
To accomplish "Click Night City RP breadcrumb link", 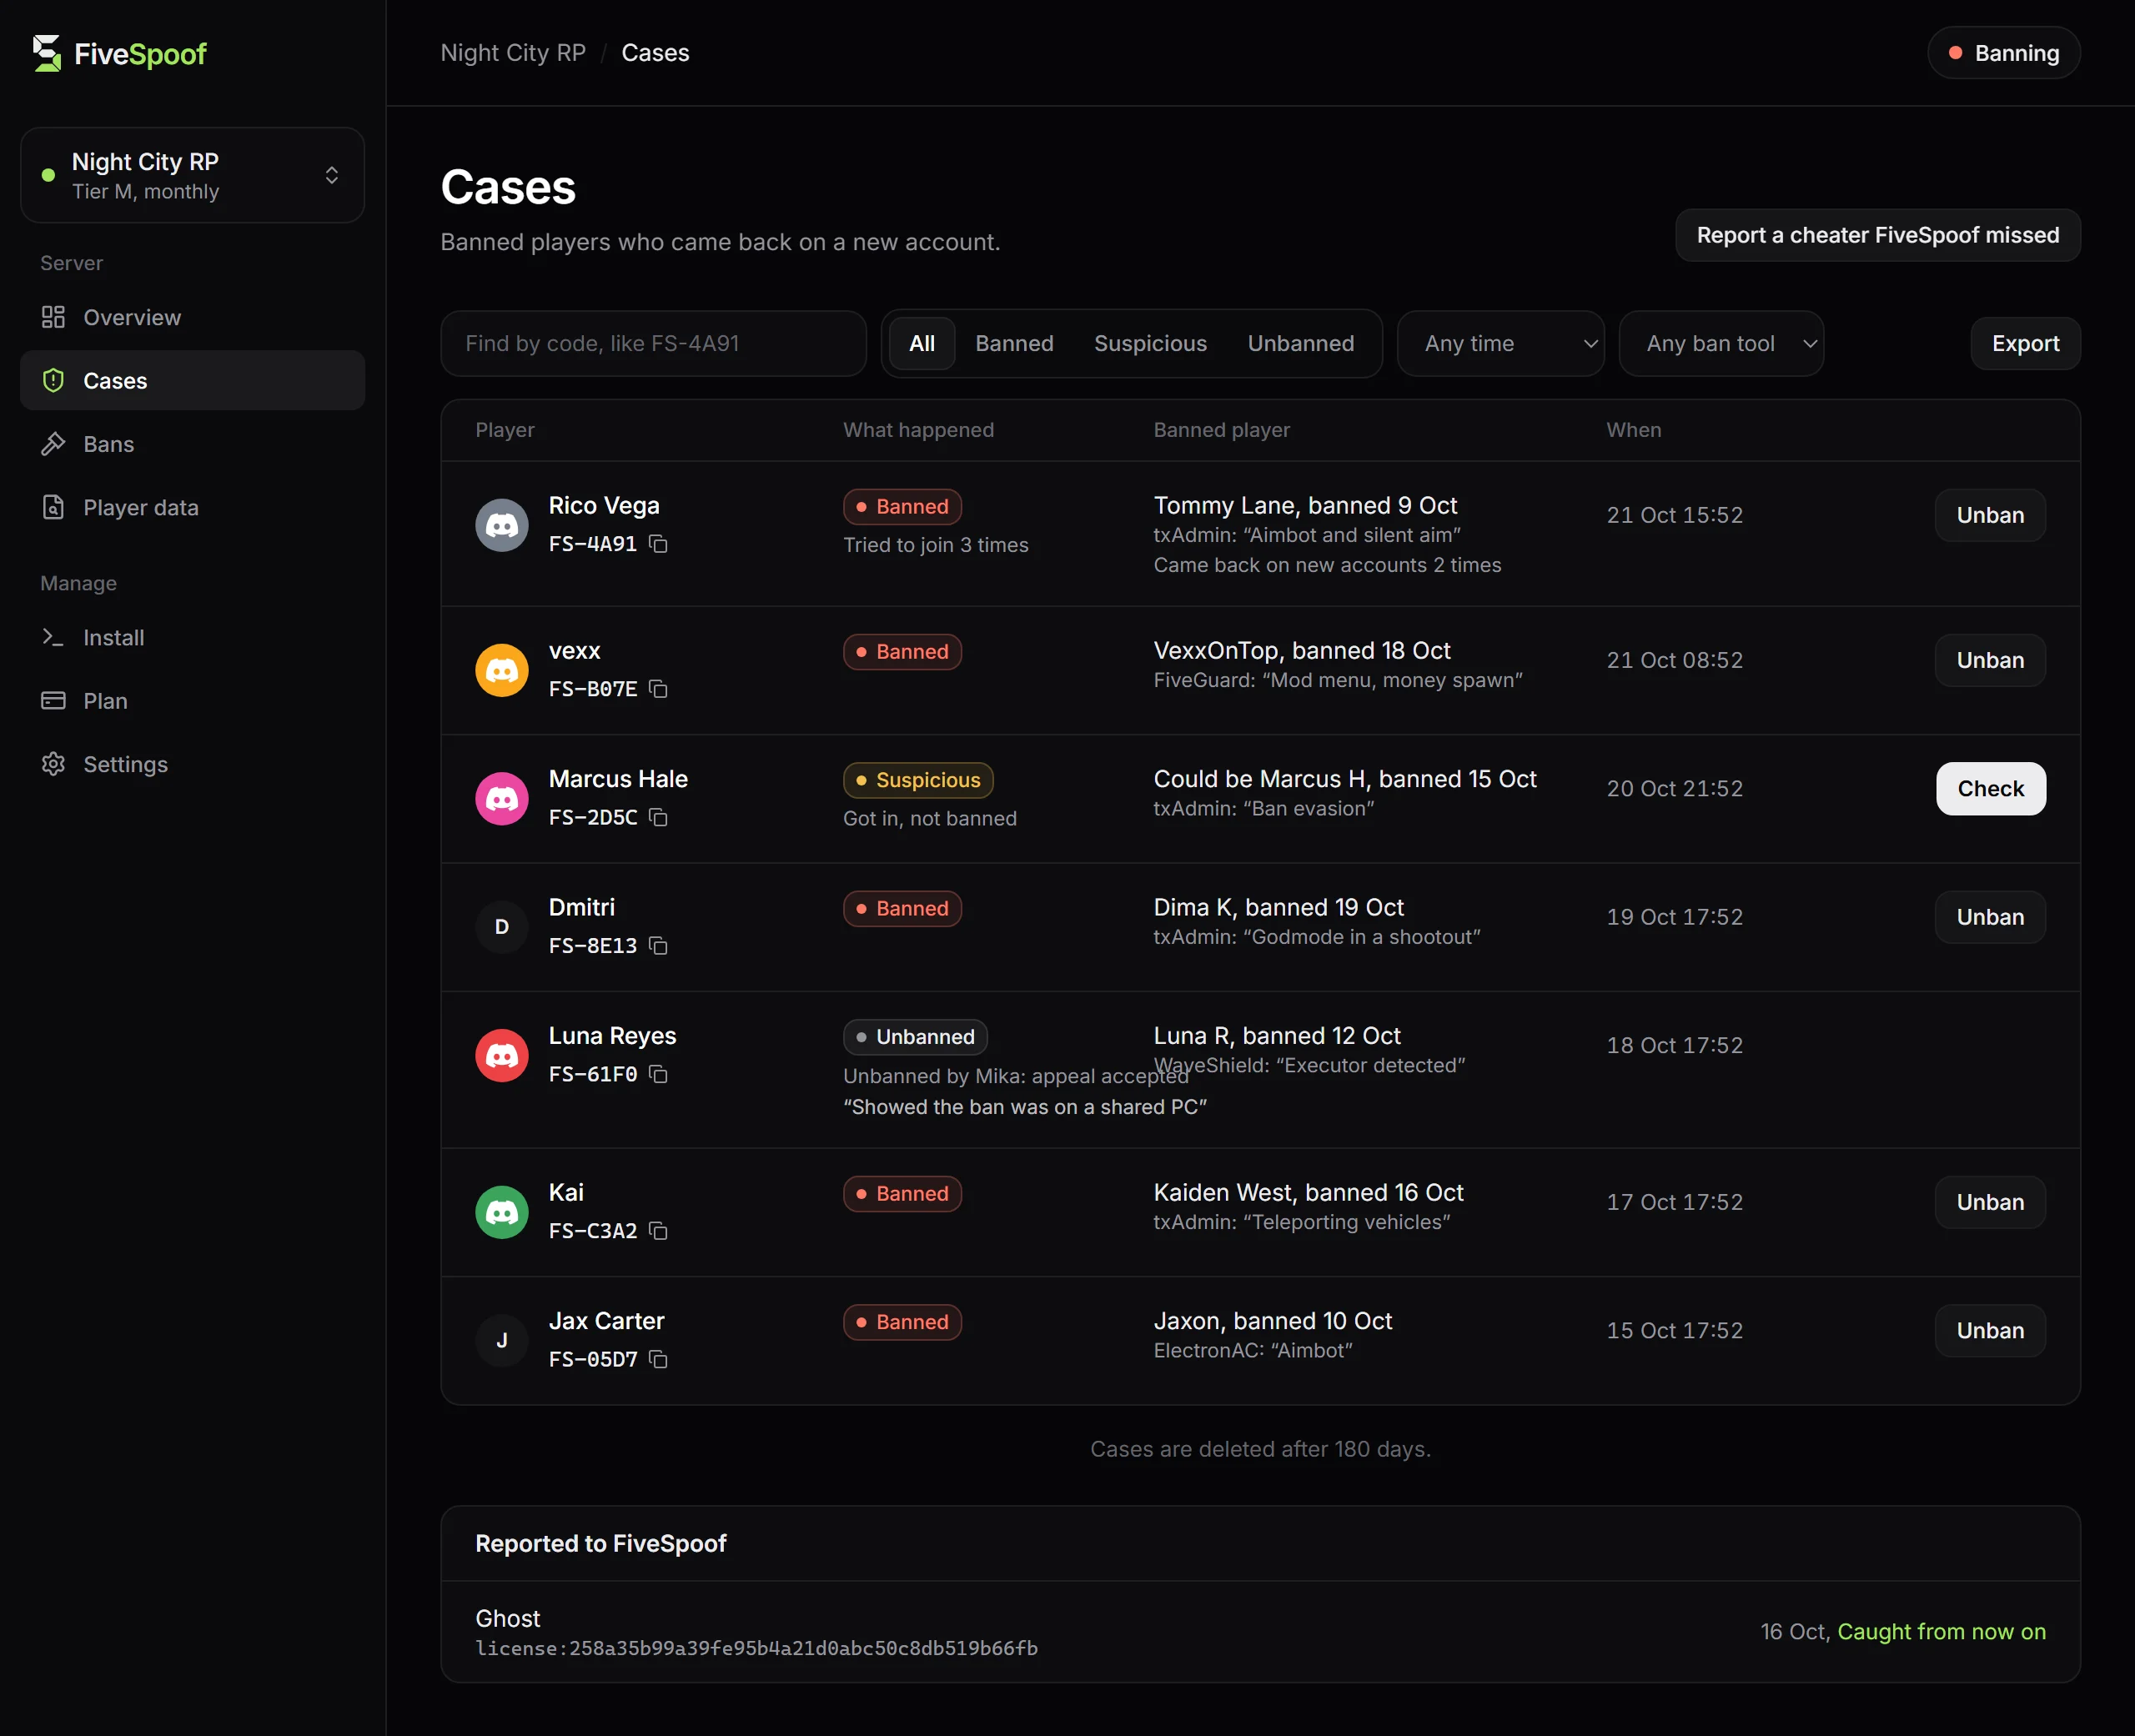I will pos(513,53).
